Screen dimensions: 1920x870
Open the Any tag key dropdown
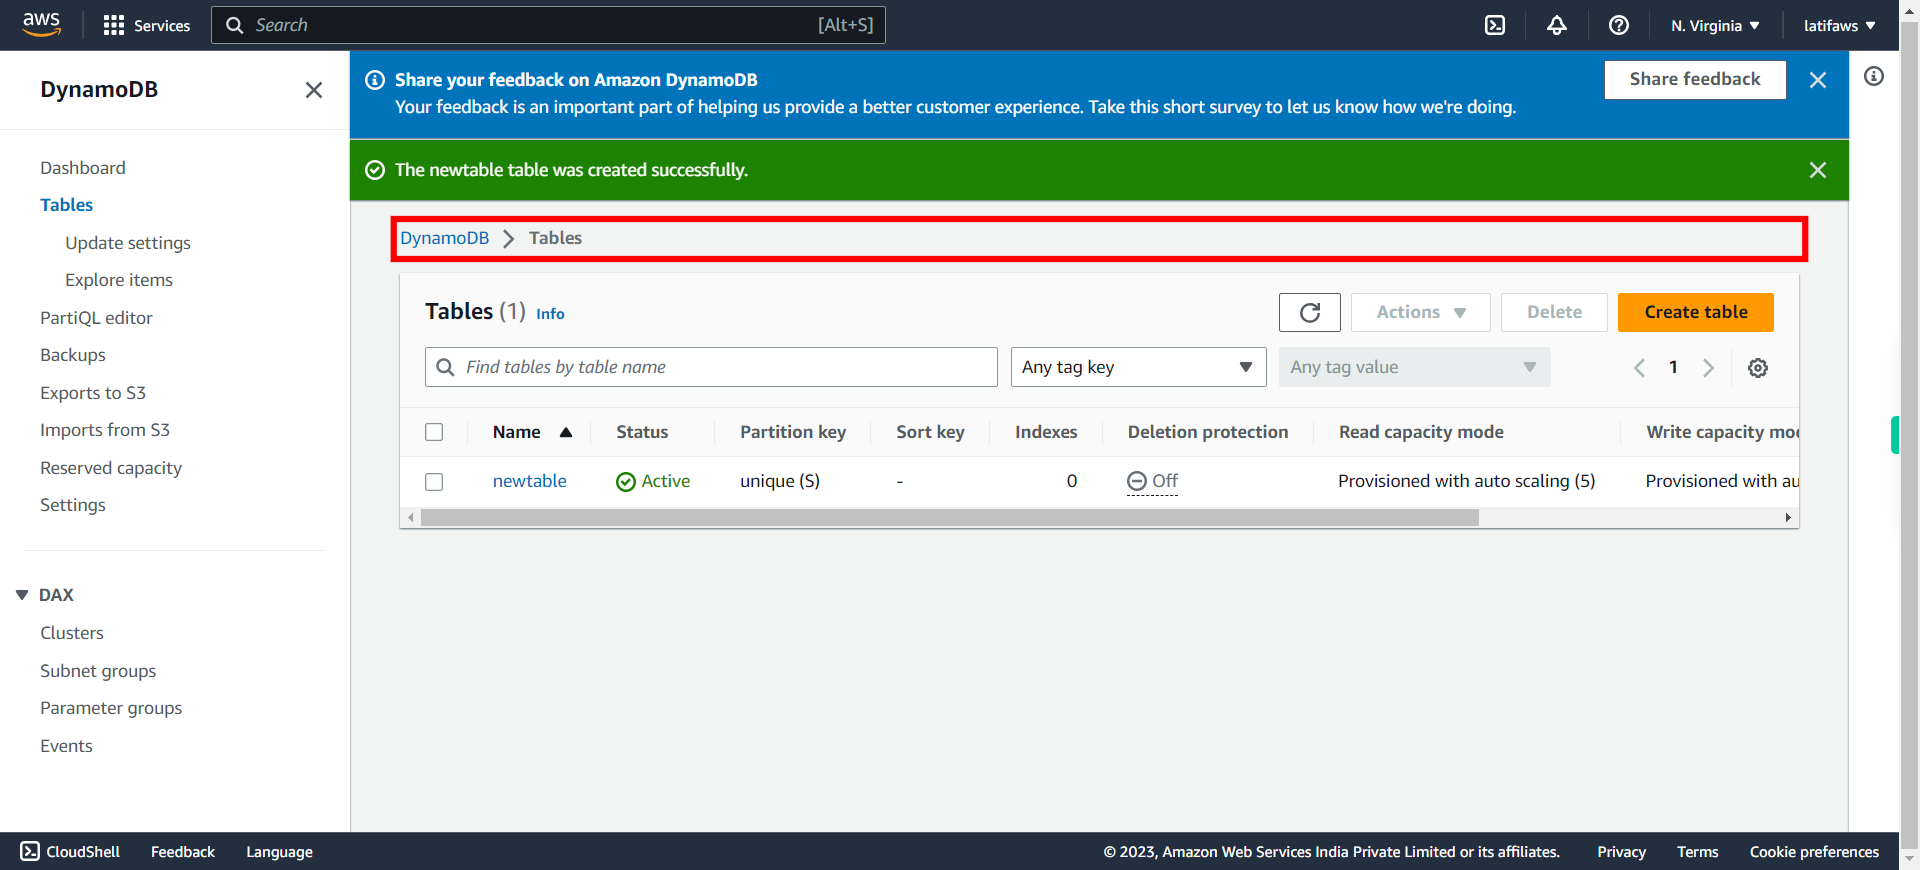(x=1139, y=367)
